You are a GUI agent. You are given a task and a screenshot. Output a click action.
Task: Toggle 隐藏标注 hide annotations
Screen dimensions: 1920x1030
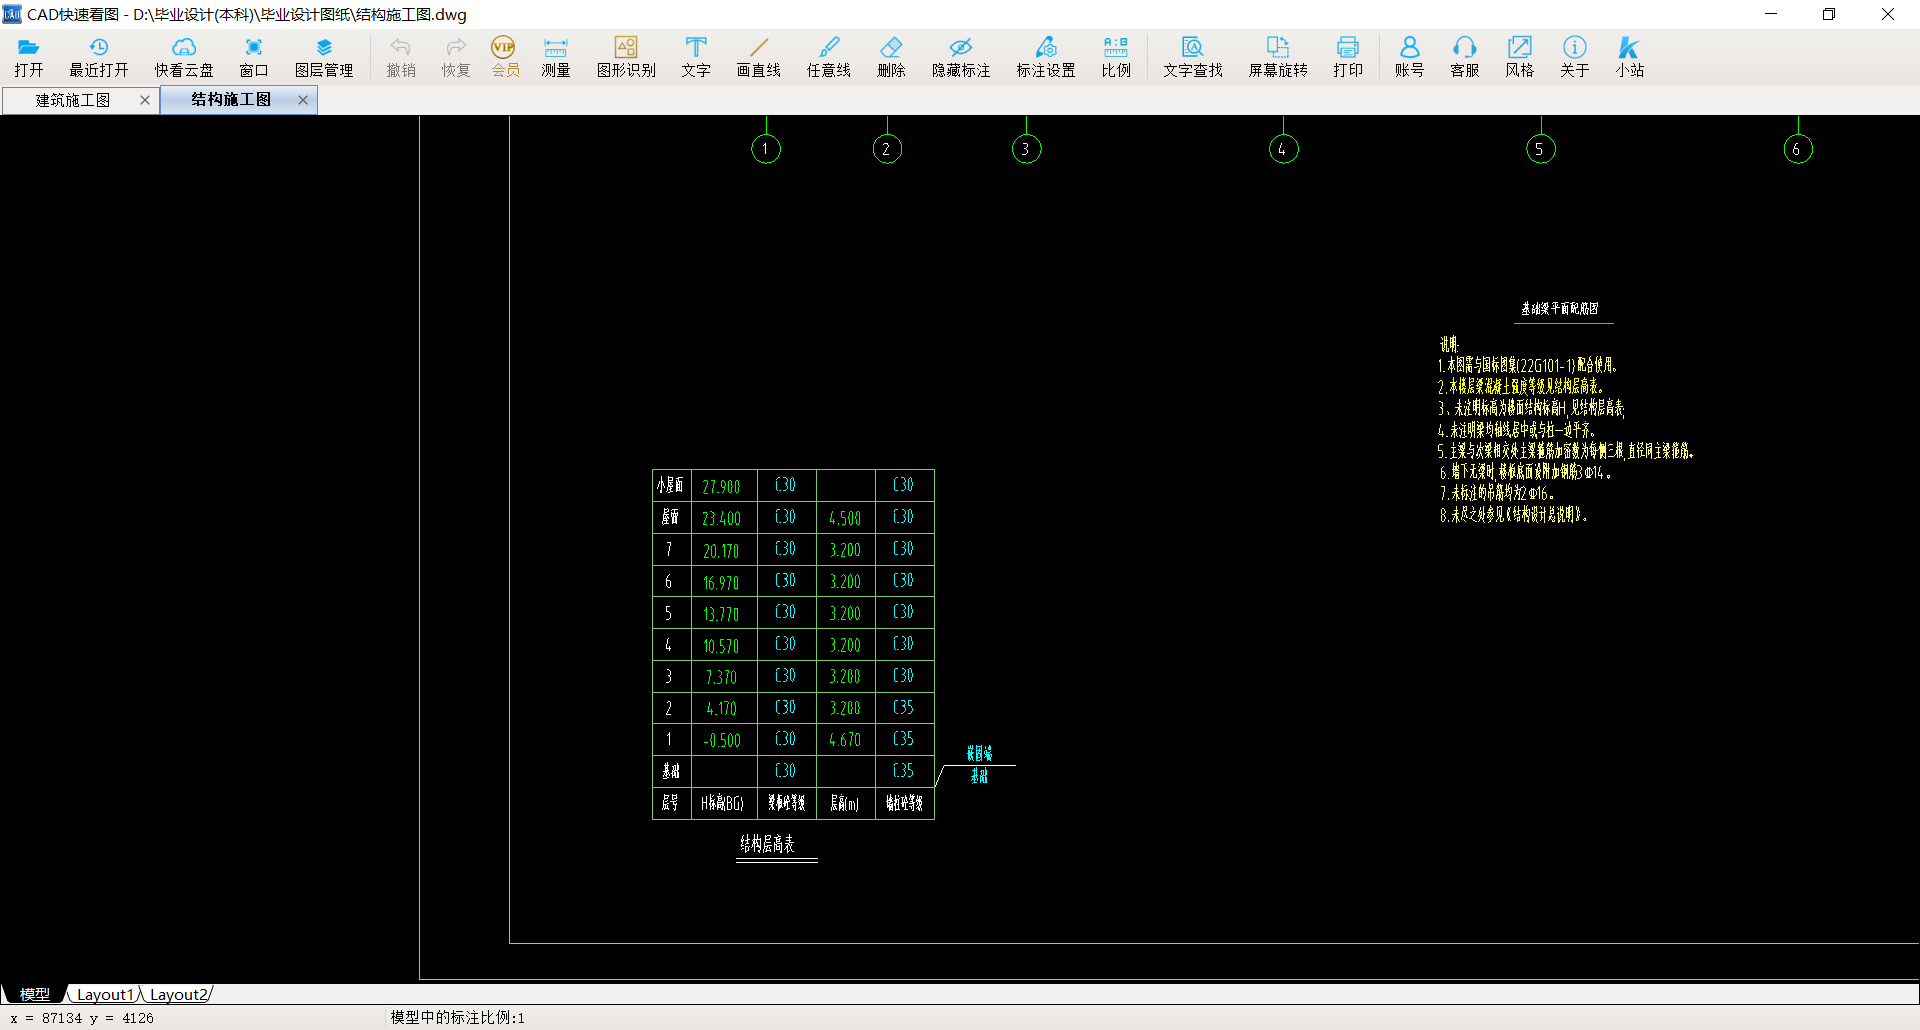[x=960, y=56]
